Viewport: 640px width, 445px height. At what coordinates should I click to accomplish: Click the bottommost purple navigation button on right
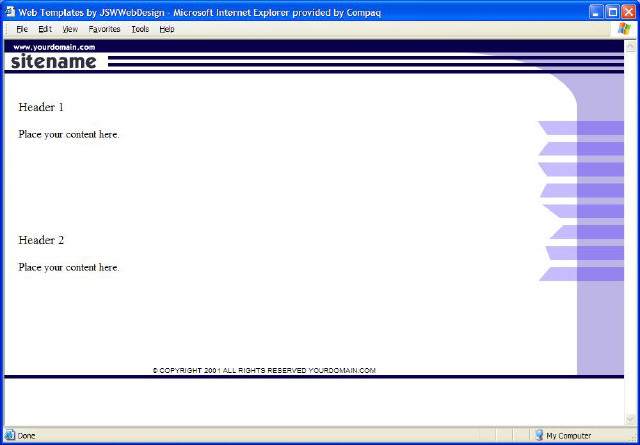pyautogui.click(x=580, y=274)
